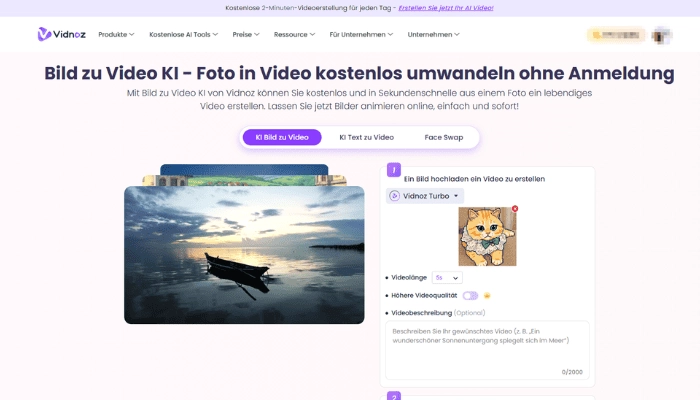This screenshot has width=700, height=400.
Task: Click the premium crown icon
Action: pyautogui.click(x=487, y=296)
